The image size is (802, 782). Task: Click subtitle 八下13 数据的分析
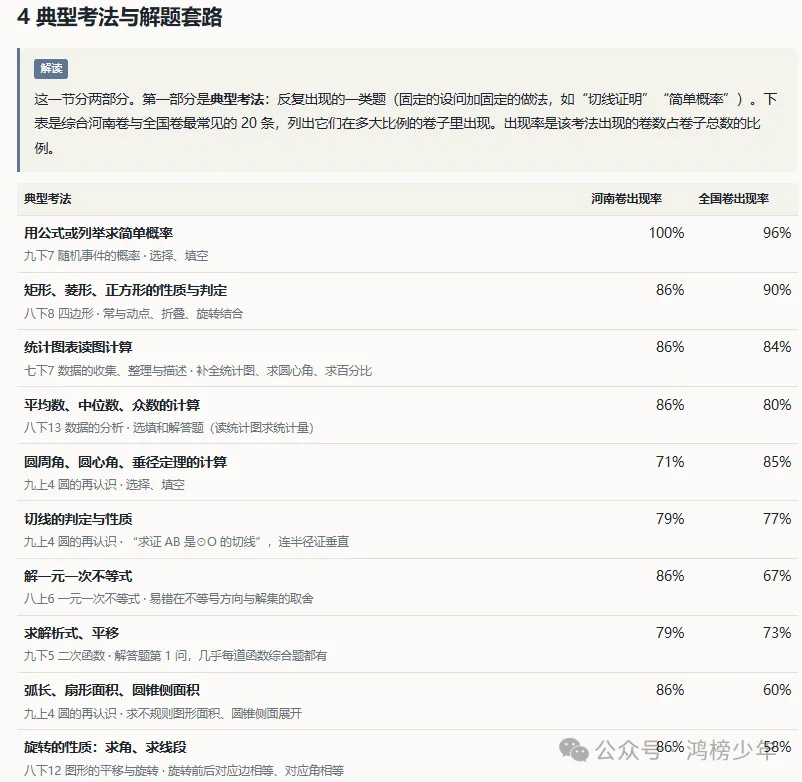coord(73,428)
